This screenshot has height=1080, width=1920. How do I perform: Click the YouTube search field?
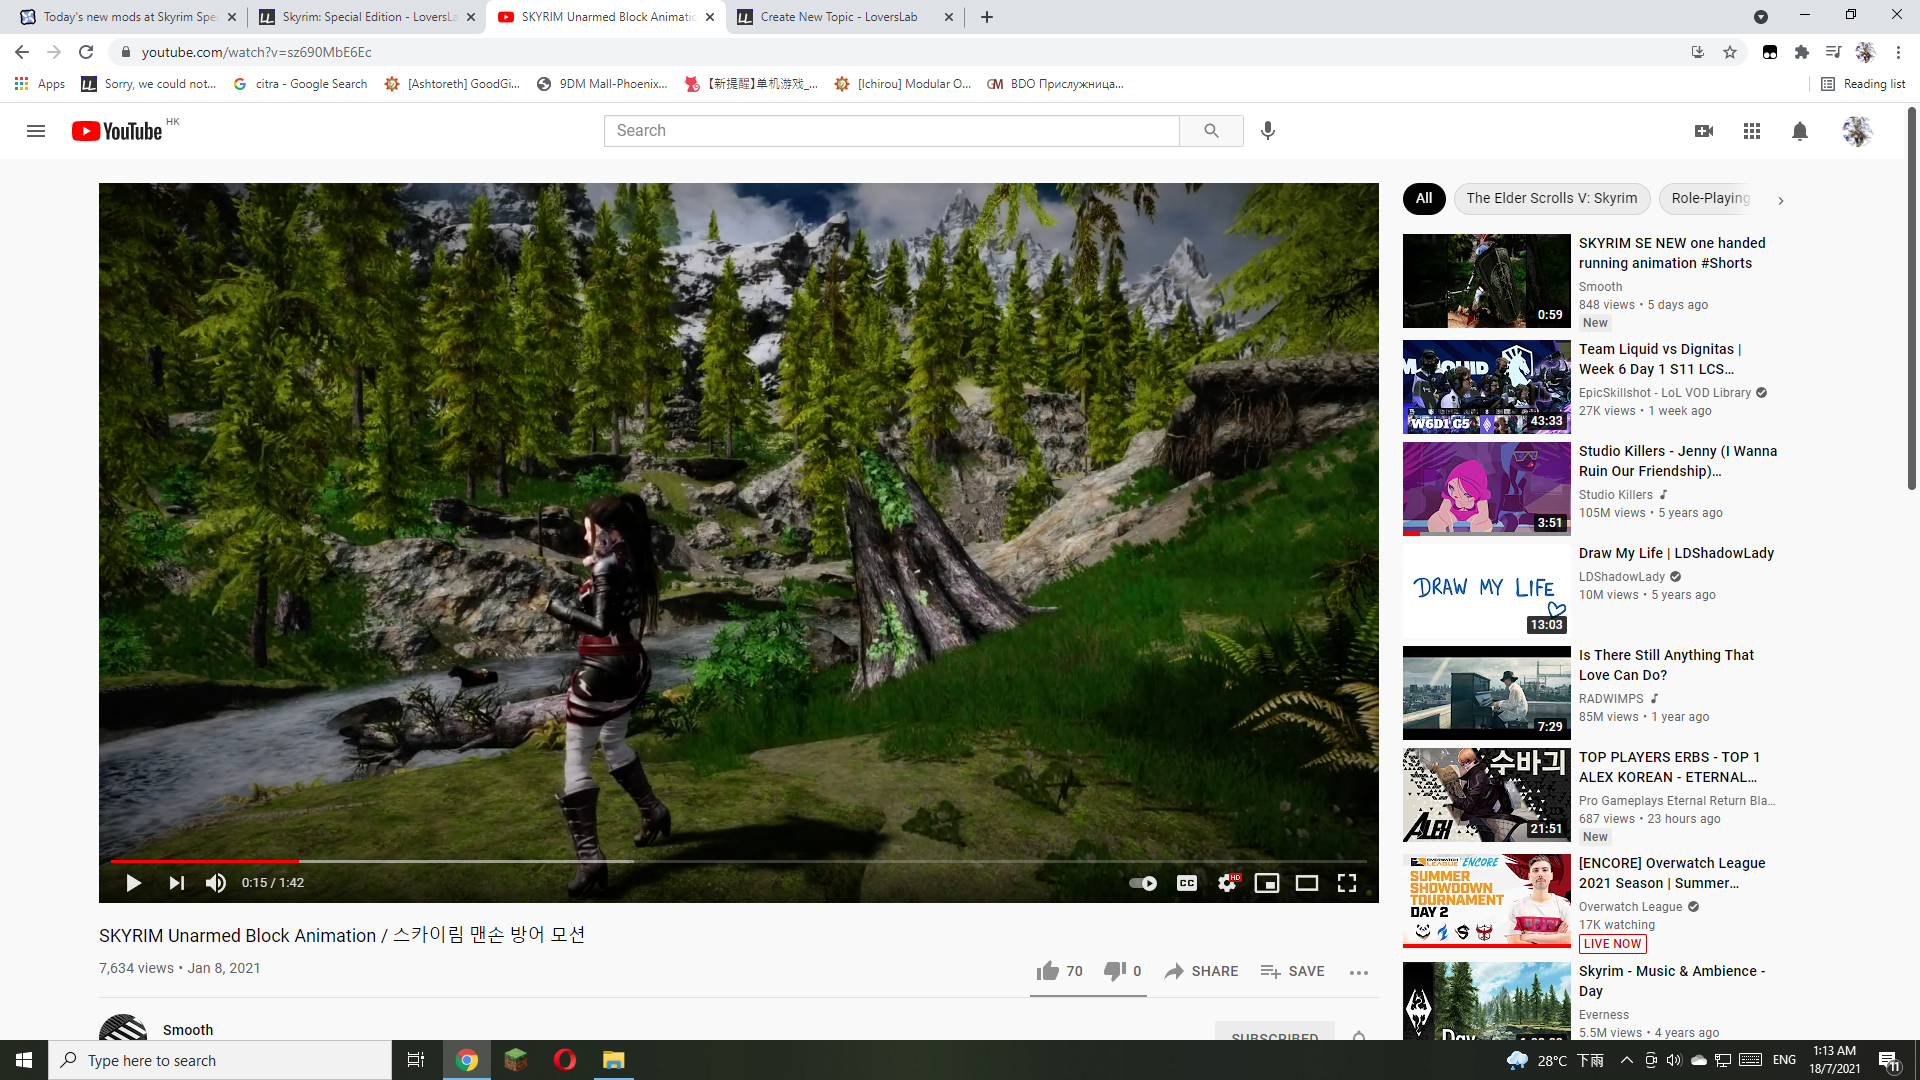[x=891, y=131]
